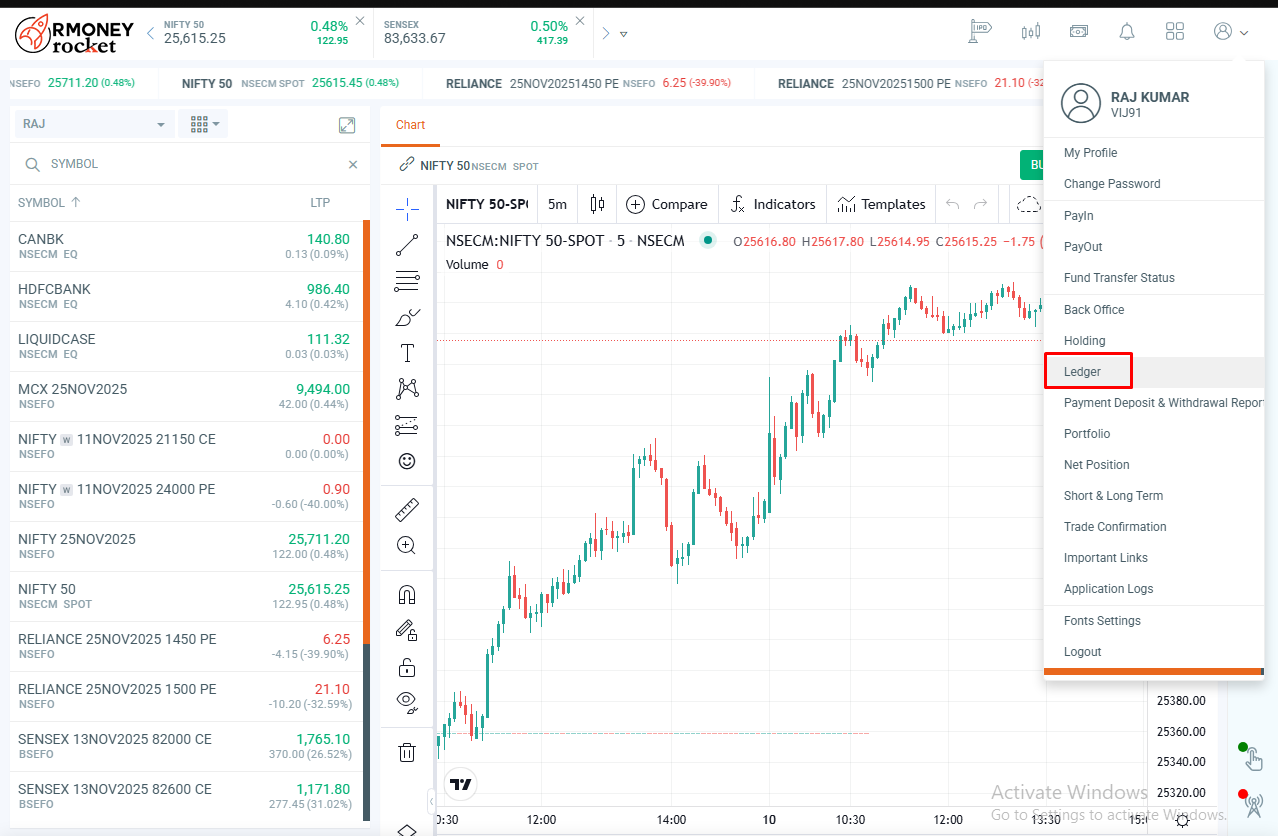Choose Logout in the profile menu
Image resolution: width=1278 pixels, height=836 pixels.
(1083, 652)
